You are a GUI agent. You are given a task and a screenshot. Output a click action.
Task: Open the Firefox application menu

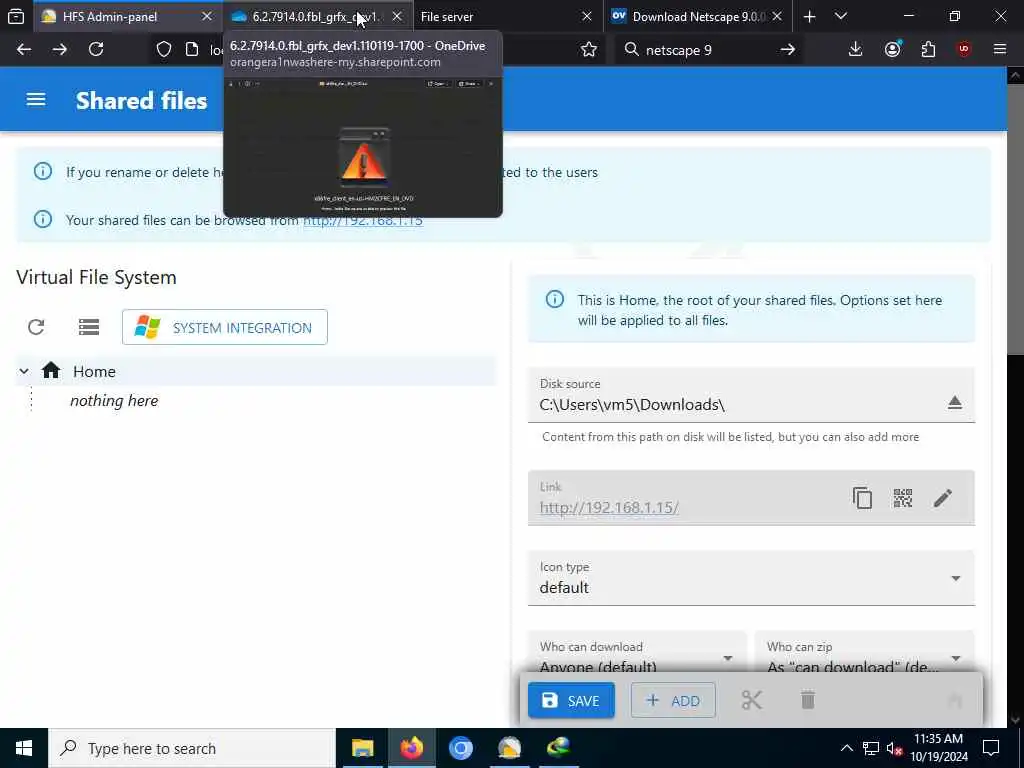pyautogui.click(x=1000, y=49)
